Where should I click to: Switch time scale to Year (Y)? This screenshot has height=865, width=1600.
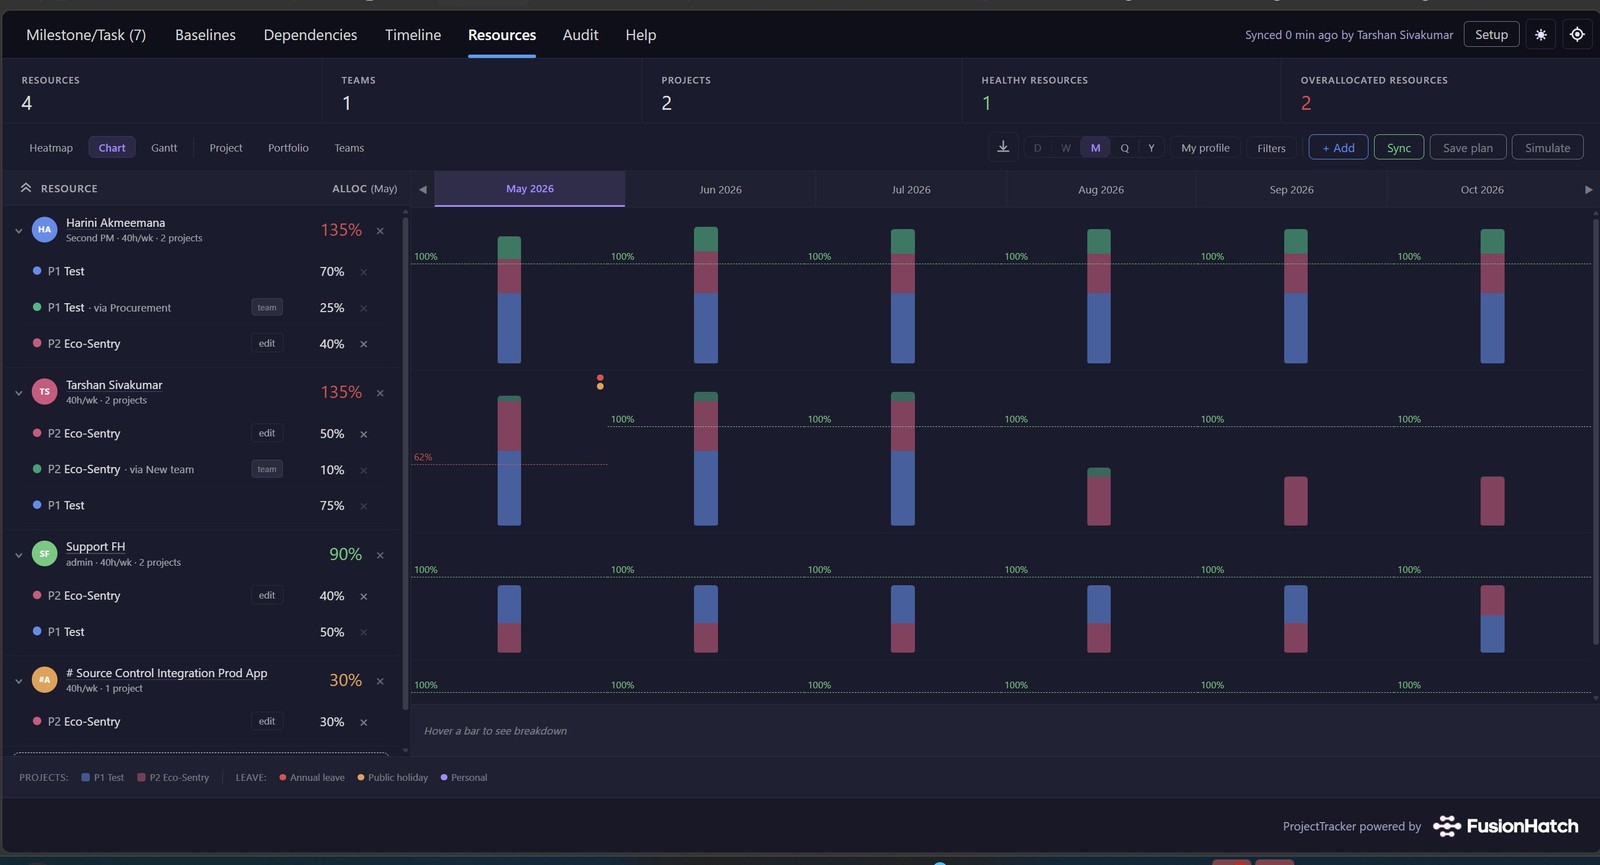pos(1151,148)
